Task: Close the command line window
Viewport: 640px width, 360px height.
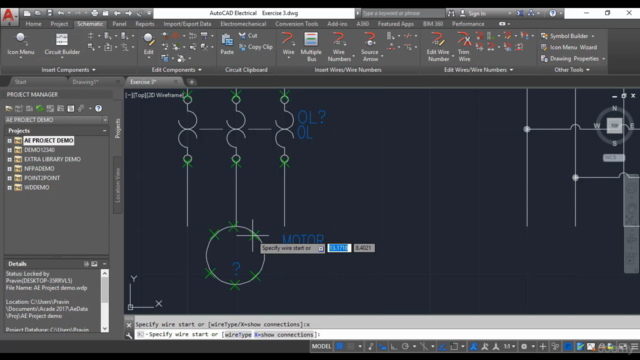Action: click(x=129, y=325)
